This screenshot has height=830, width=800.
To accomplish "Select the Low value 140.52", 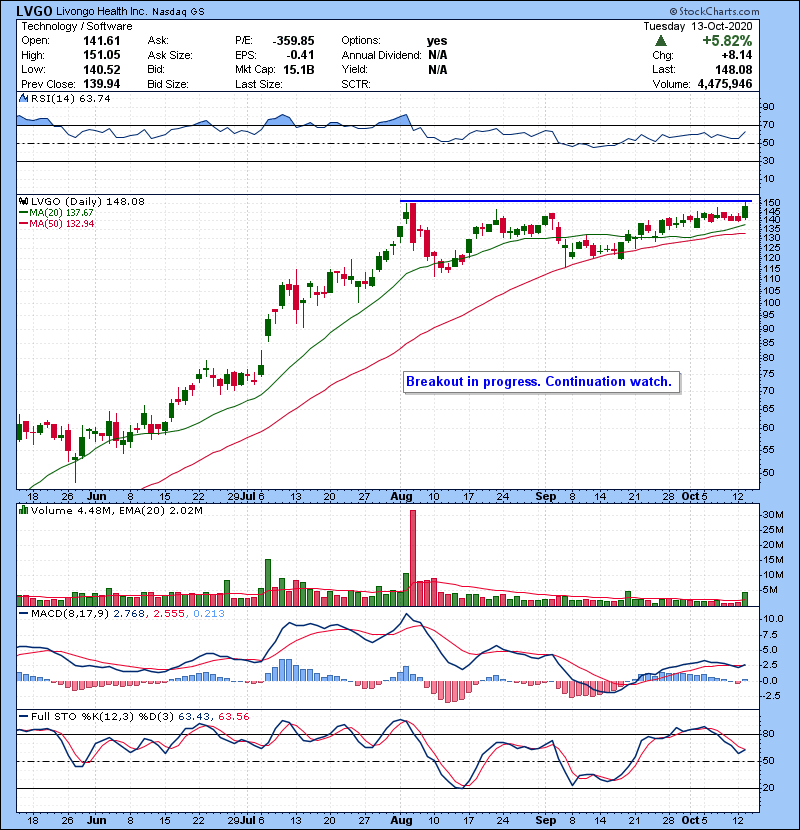I will click(102, 69).
